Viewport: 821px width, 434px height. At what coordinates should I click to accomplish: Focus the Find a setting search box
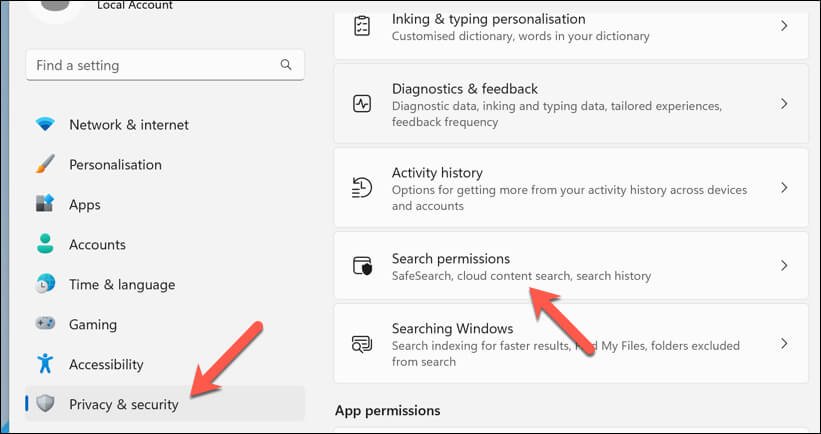[150, 65]
